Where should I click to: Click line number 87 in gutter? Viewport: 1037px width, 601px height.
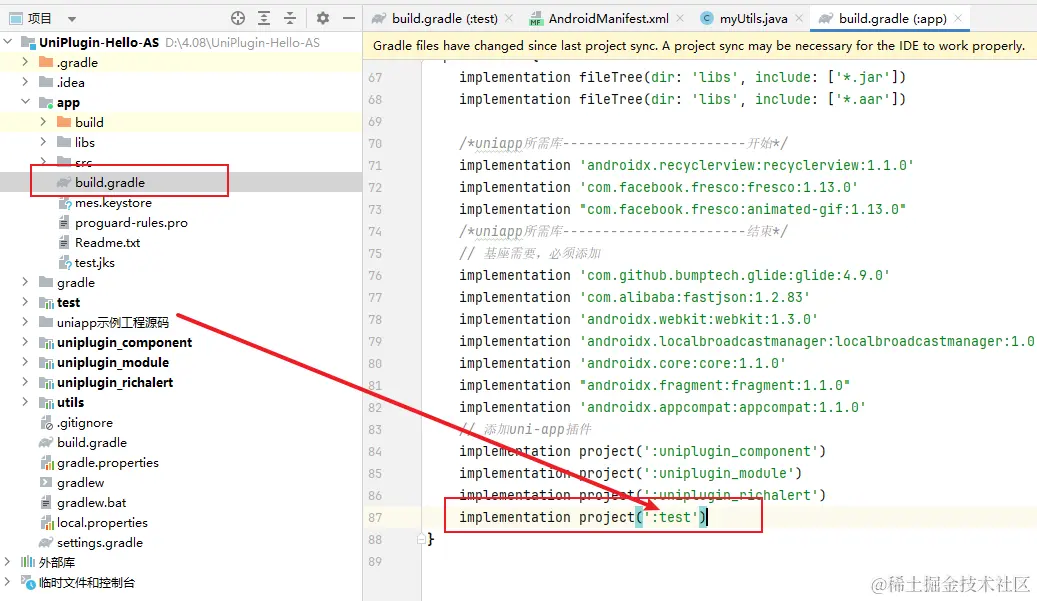(x=375, y=517)
